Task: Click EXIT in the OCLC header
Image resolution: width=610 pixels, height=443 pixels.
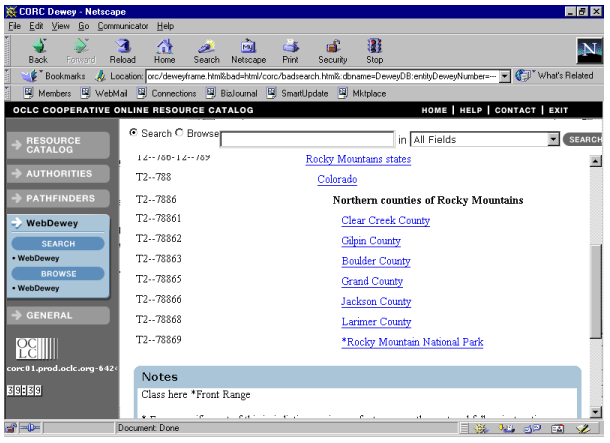Action: coord(558,110)
